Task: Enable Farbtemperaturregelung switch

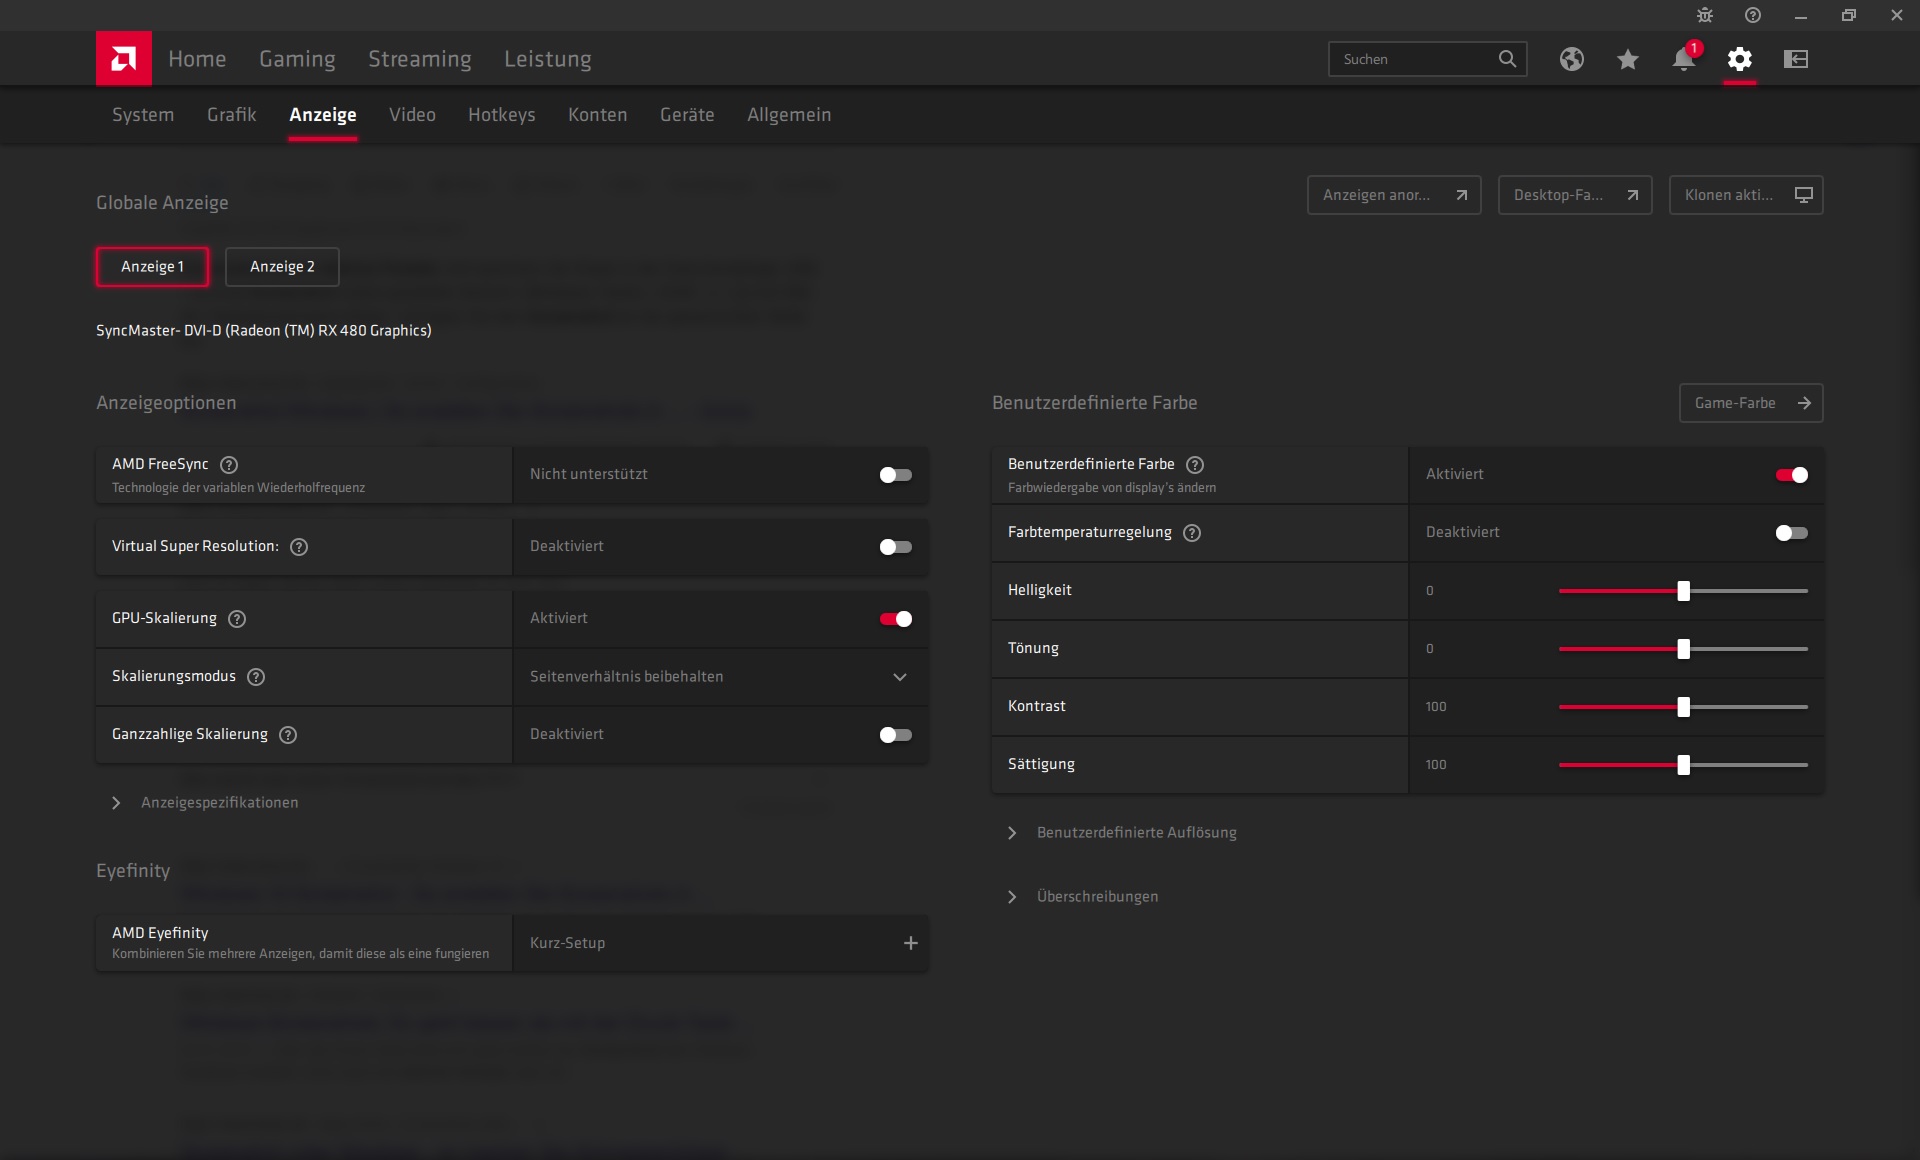Action: click(x=1792, y=533)
